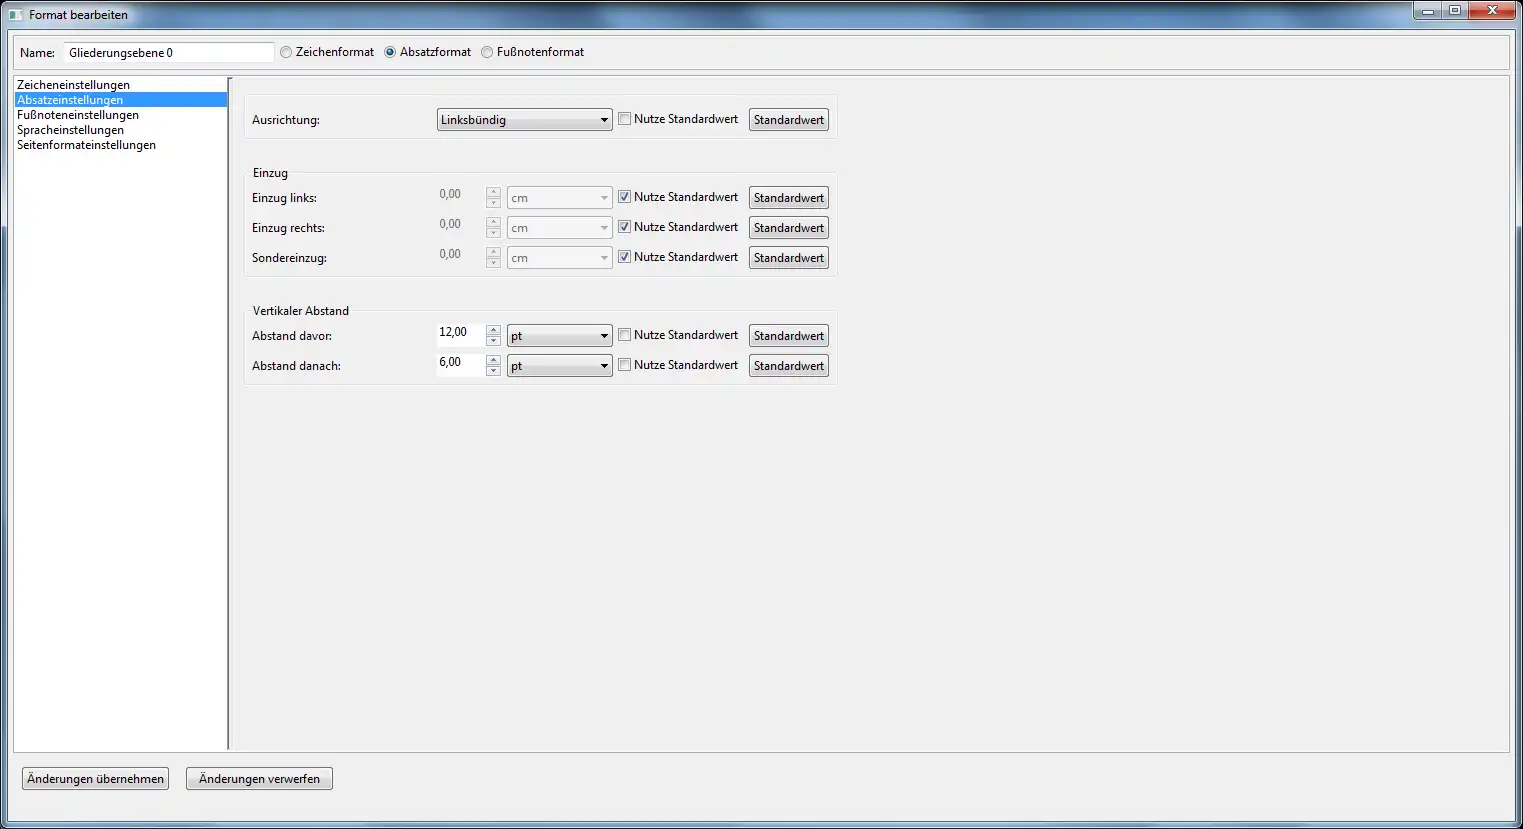Open the Einzug rechts unit dropdown
Image resolution: width=1523 pixels, height=829 pixels.
click(x=560, y=228)
